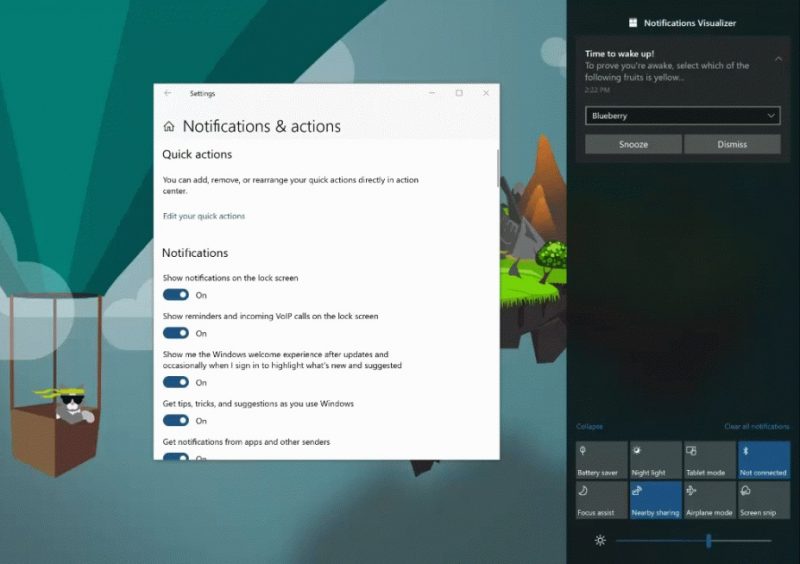Screen dimensions: 800x564
Task: Launch Screen snip quick action
Action: [x=764, y=500]
